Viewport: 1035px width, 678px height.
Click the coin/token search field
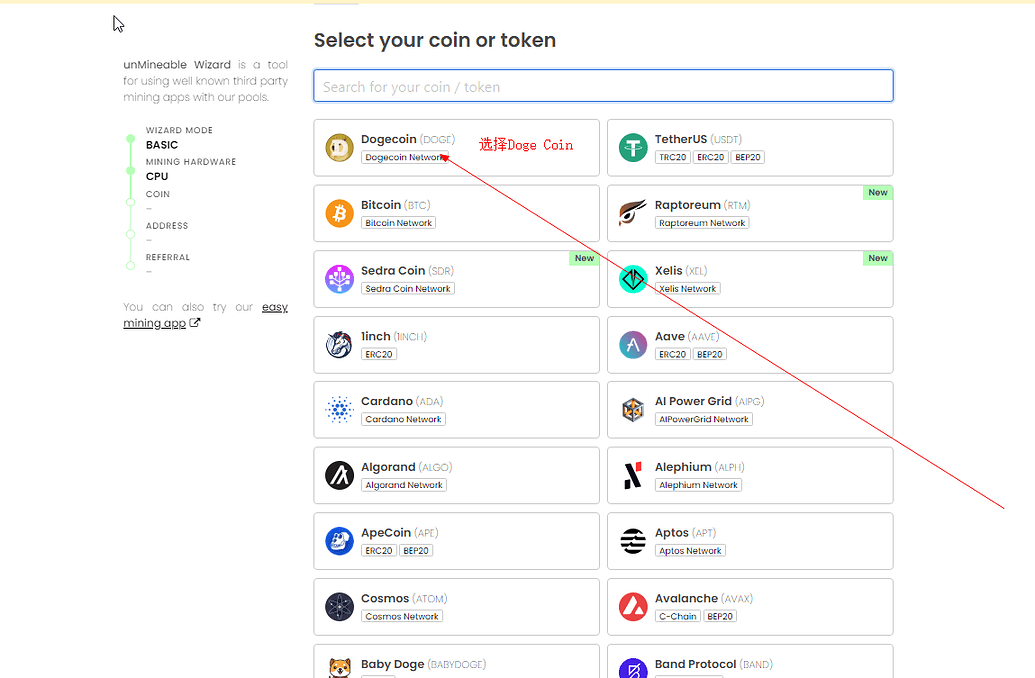click(x=603, y=85)
